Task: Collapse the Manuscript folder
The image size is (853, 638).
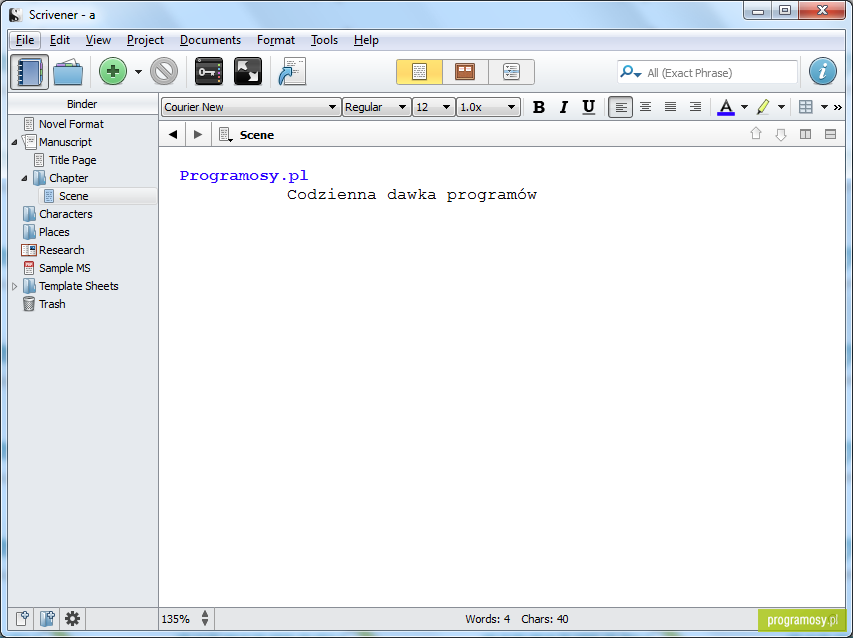Action: point(14,143)
